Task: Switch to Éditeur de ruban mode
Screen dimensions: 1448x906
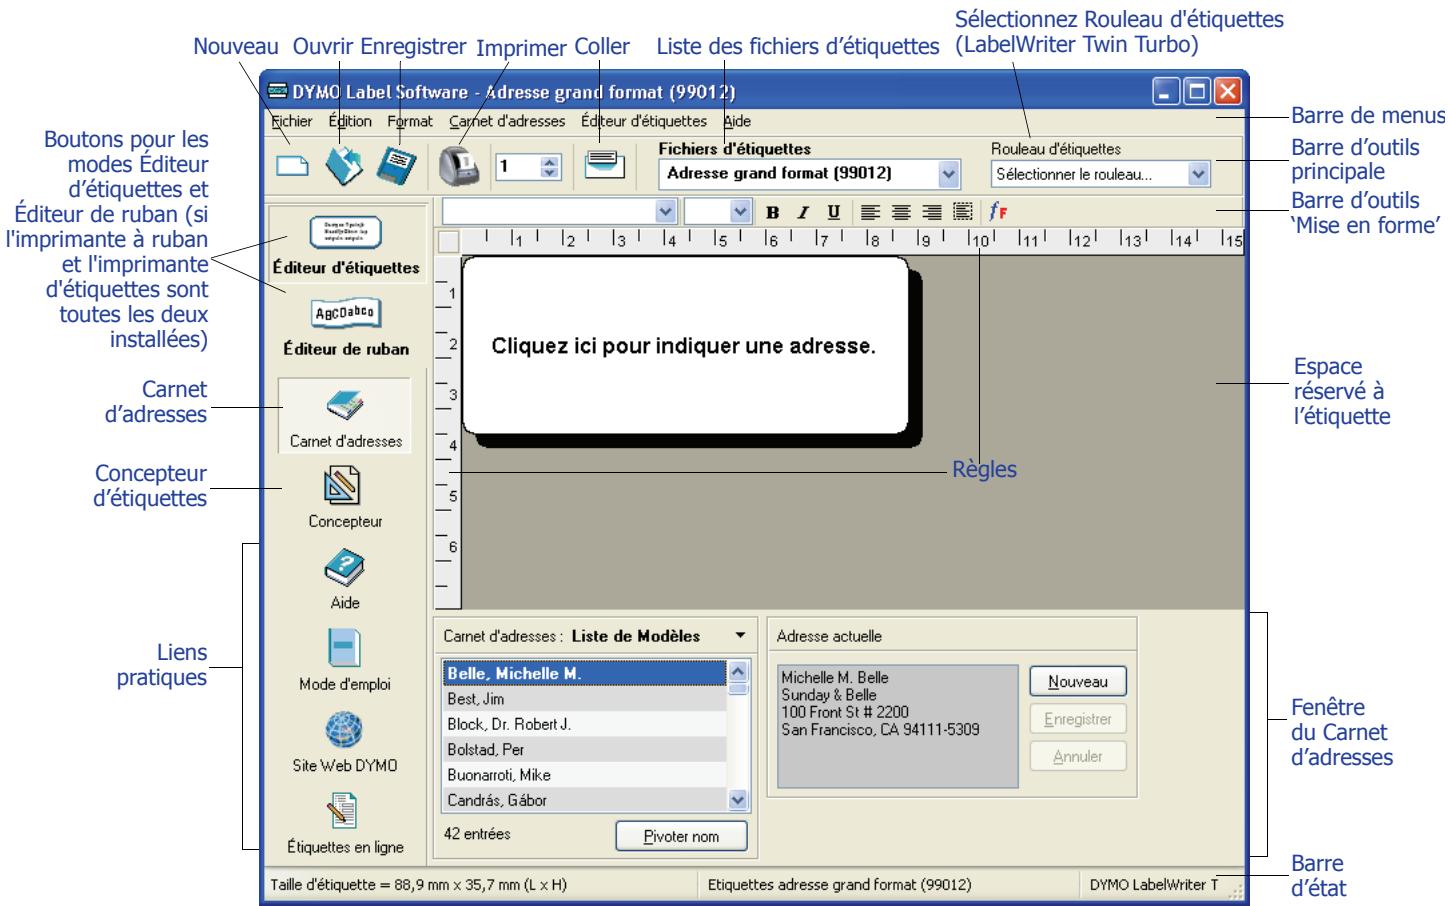Action: pos(346,327)
